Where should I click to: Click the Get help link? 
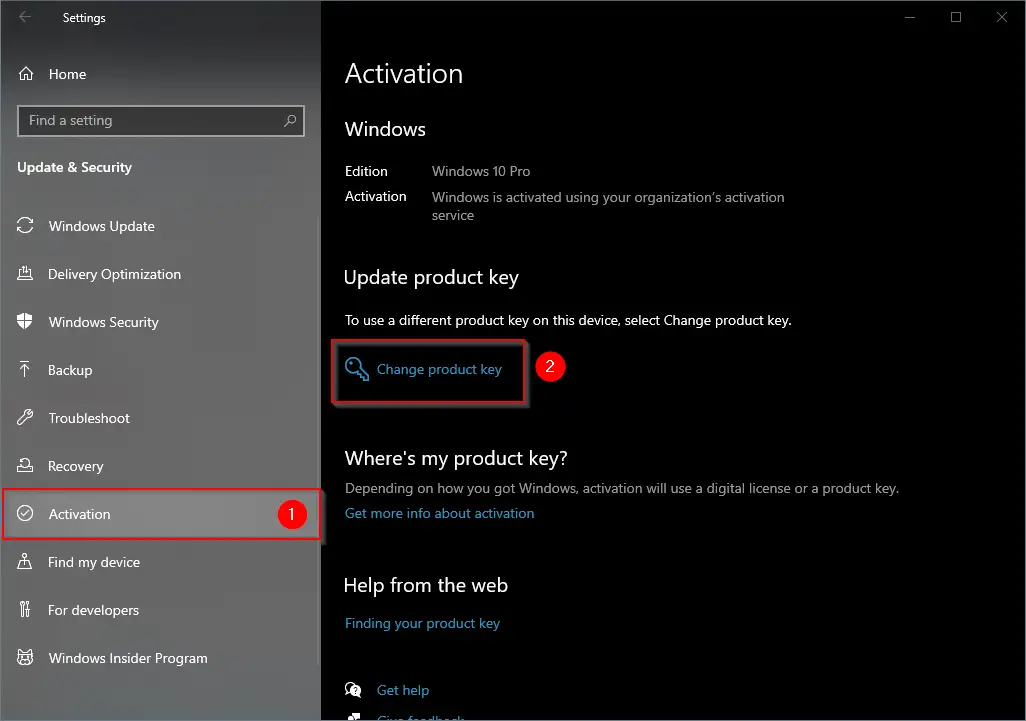click(x=402, y=690)
